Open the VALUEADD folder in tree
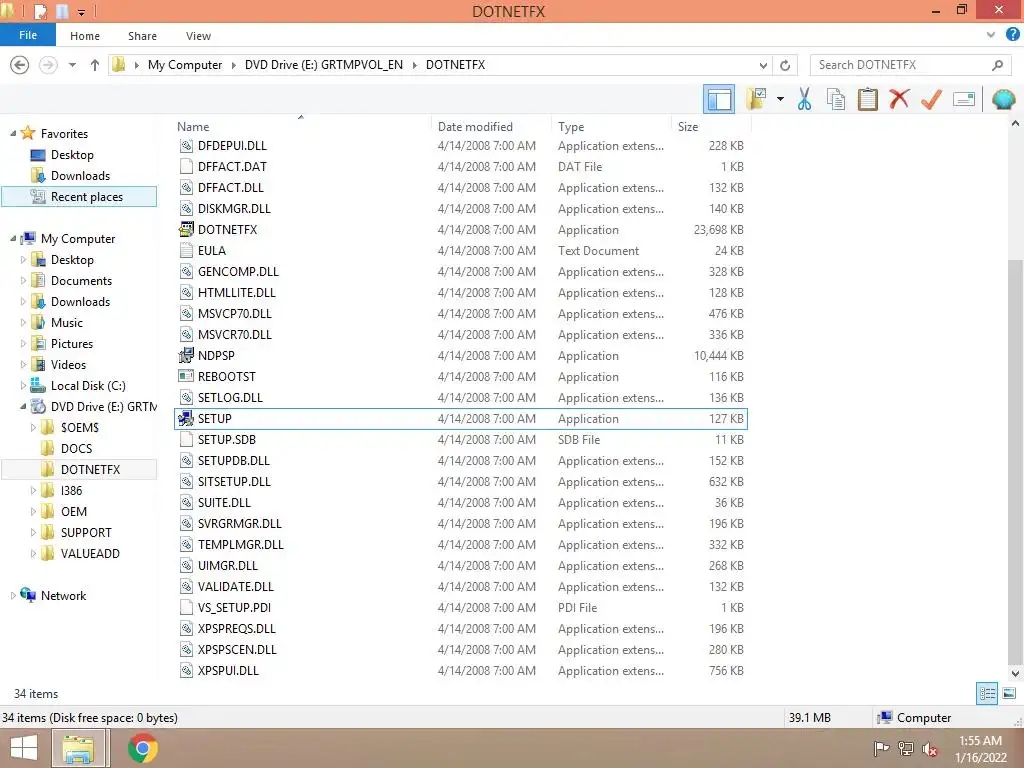1024x768 pixels. point(90,553)
